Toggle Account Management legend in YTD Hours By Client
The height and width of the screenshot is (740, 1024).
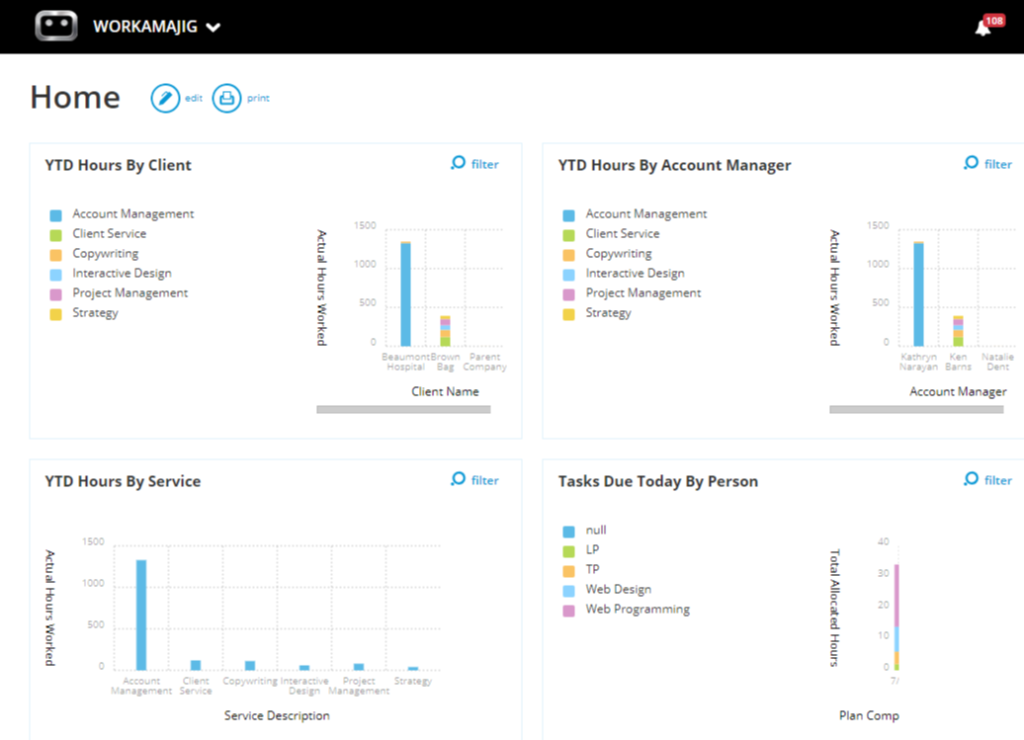point(132,214)
